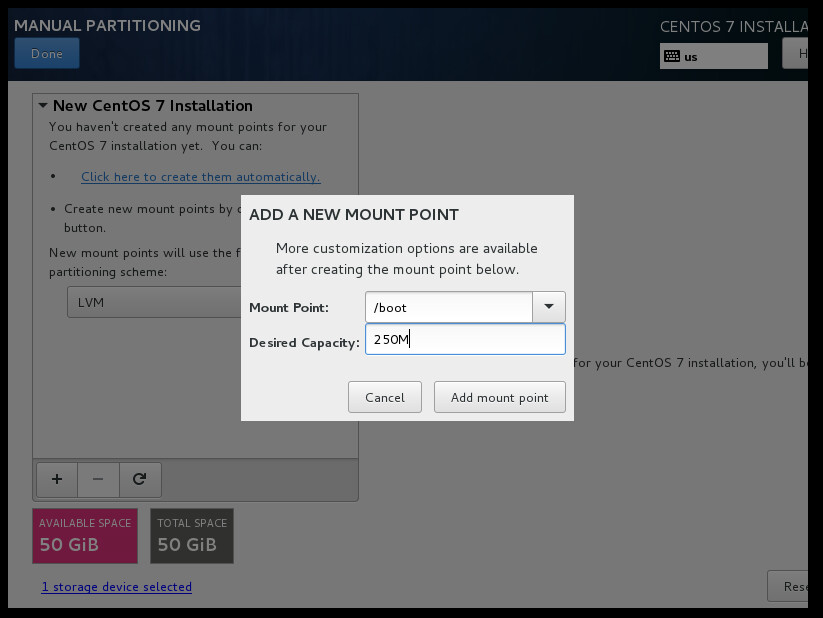Viewport: 823px width, 618px height.
Task: Click the plus icon to add mount point
Action: click(x=57, y=479)
